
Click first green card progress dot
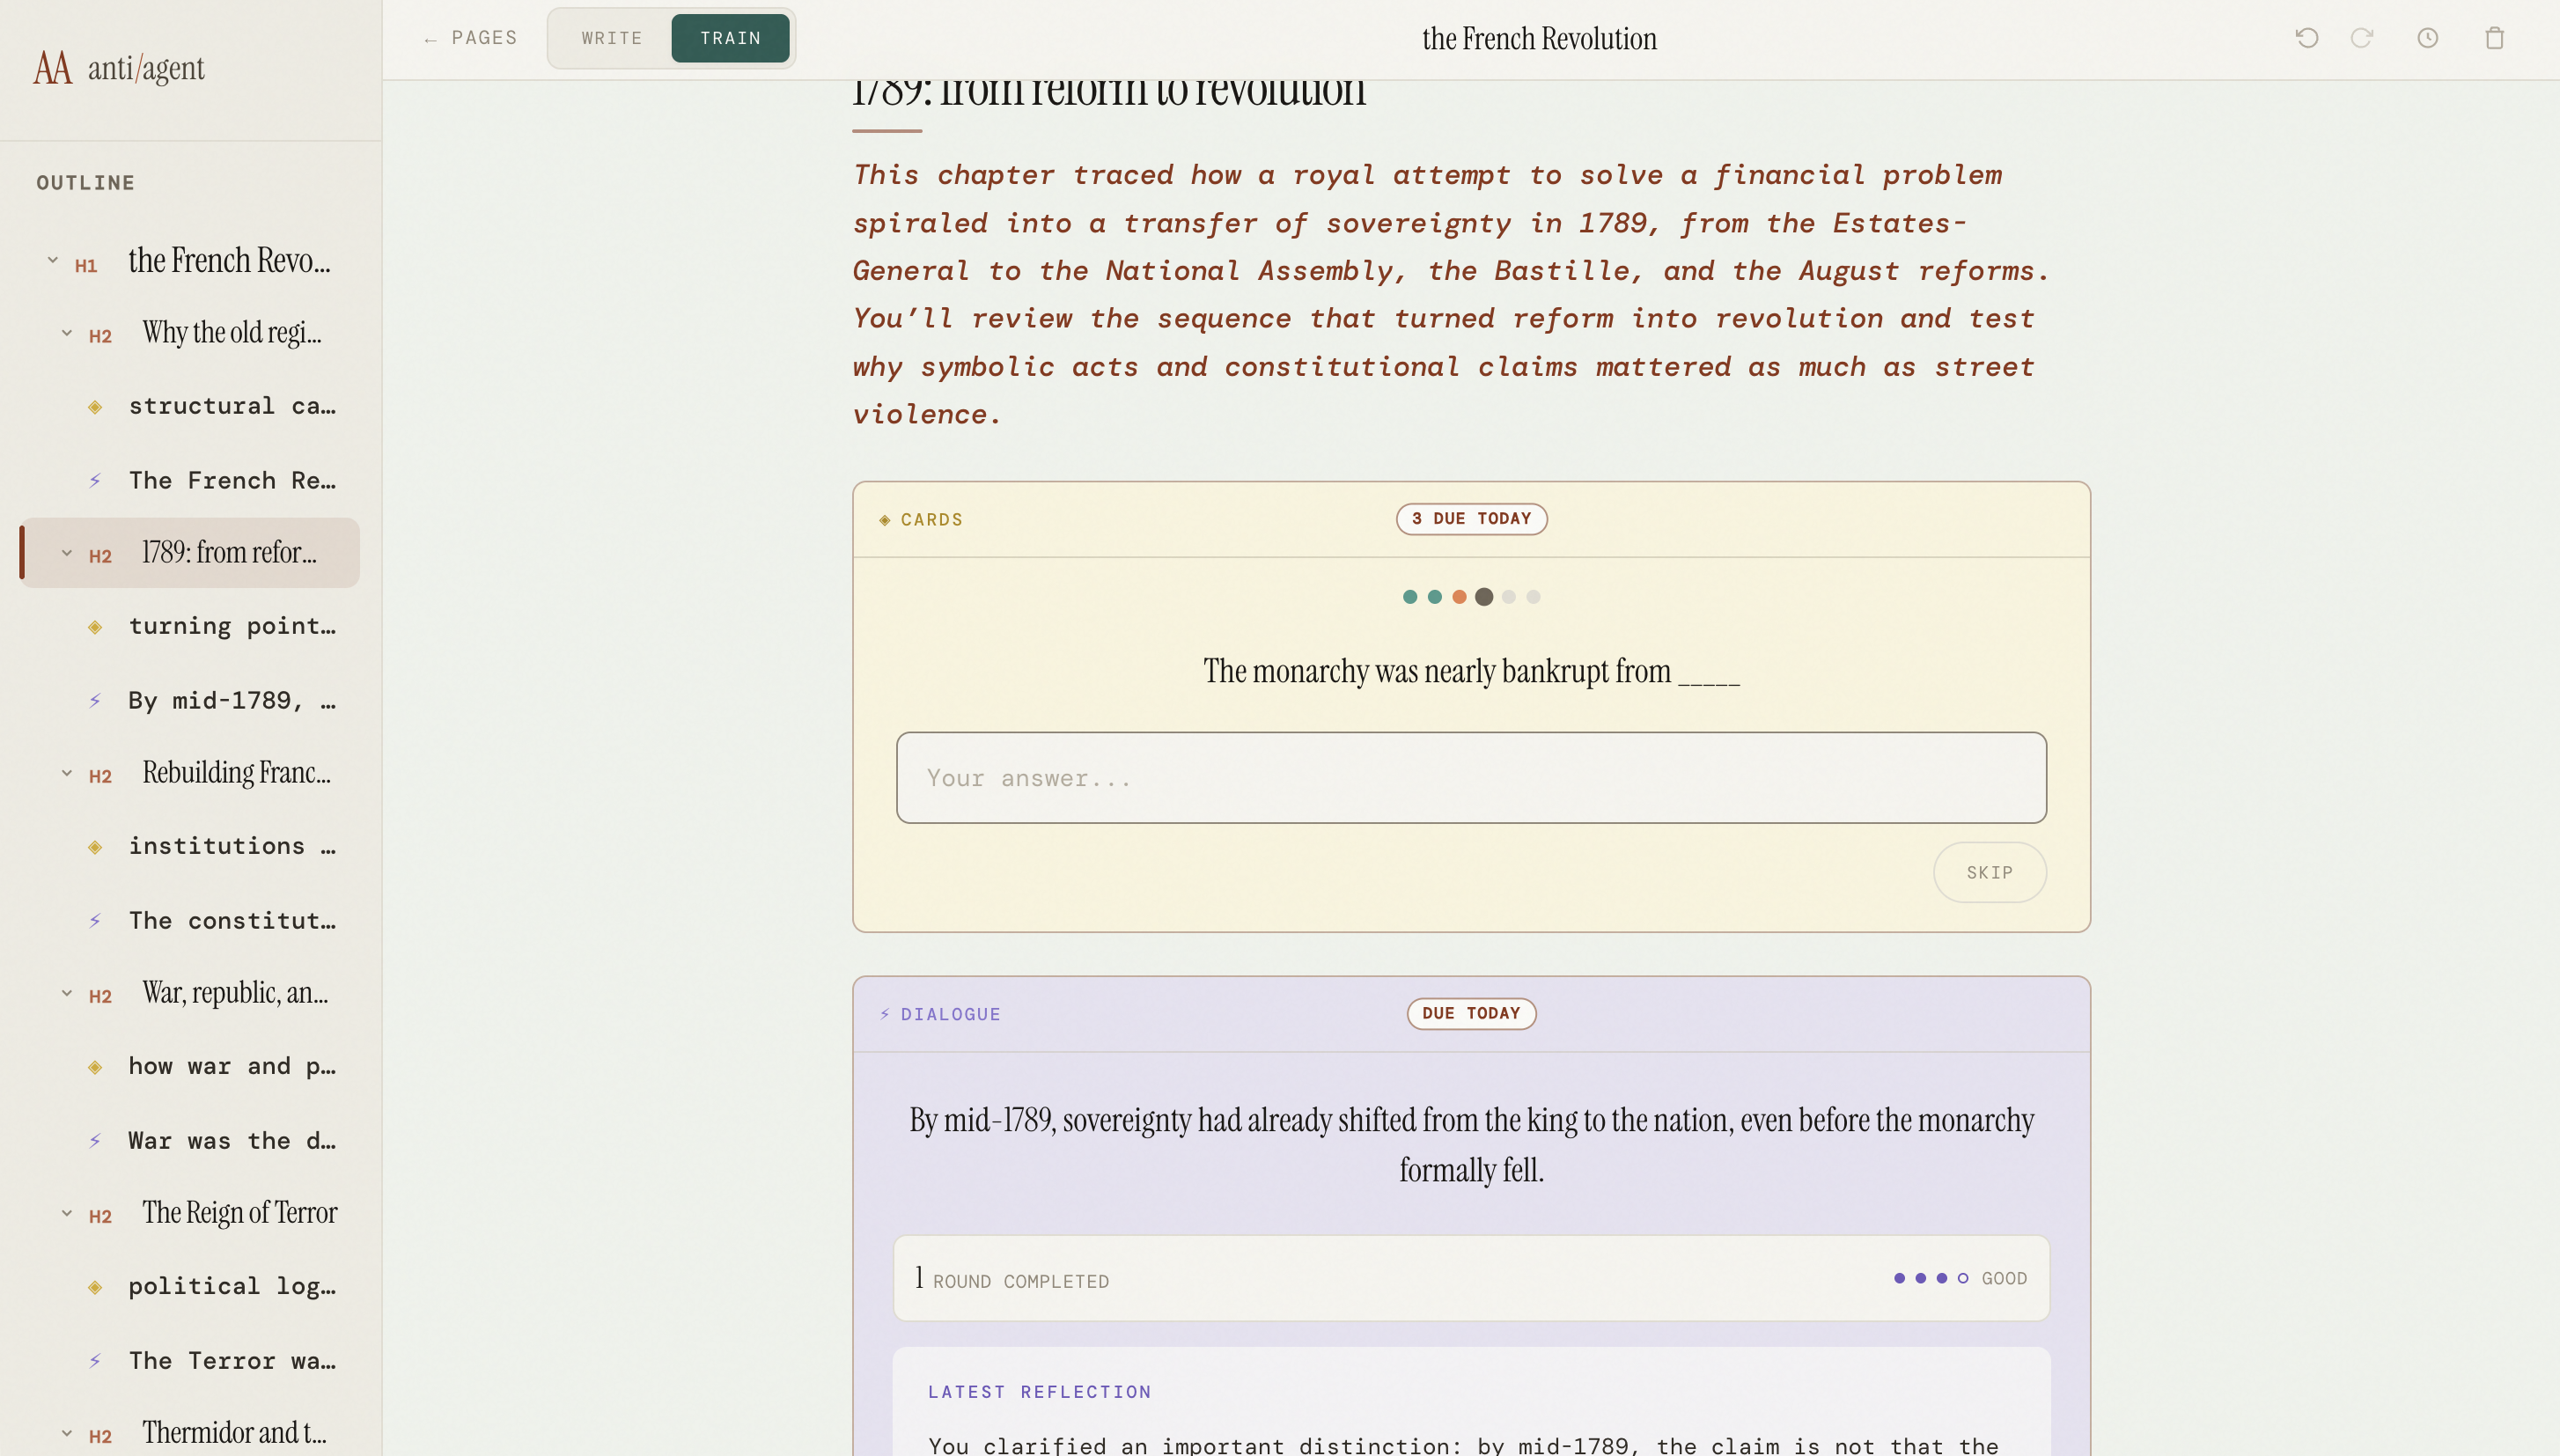1410,597
